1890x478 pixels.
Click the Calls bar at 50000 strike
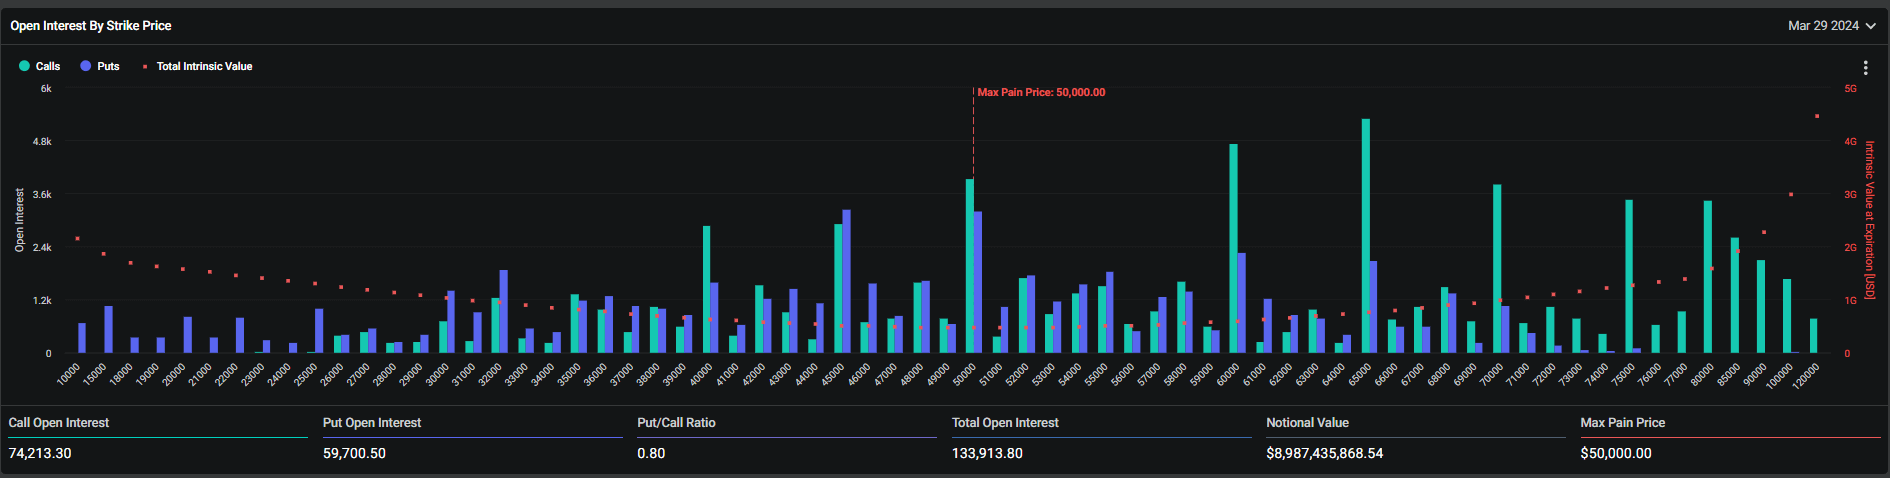pyautogui.click(x=969, y=266)
